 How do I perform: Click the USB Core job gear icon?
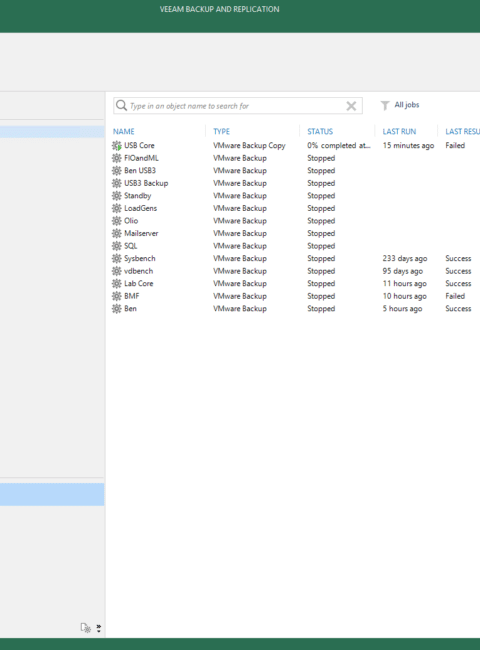116,146
